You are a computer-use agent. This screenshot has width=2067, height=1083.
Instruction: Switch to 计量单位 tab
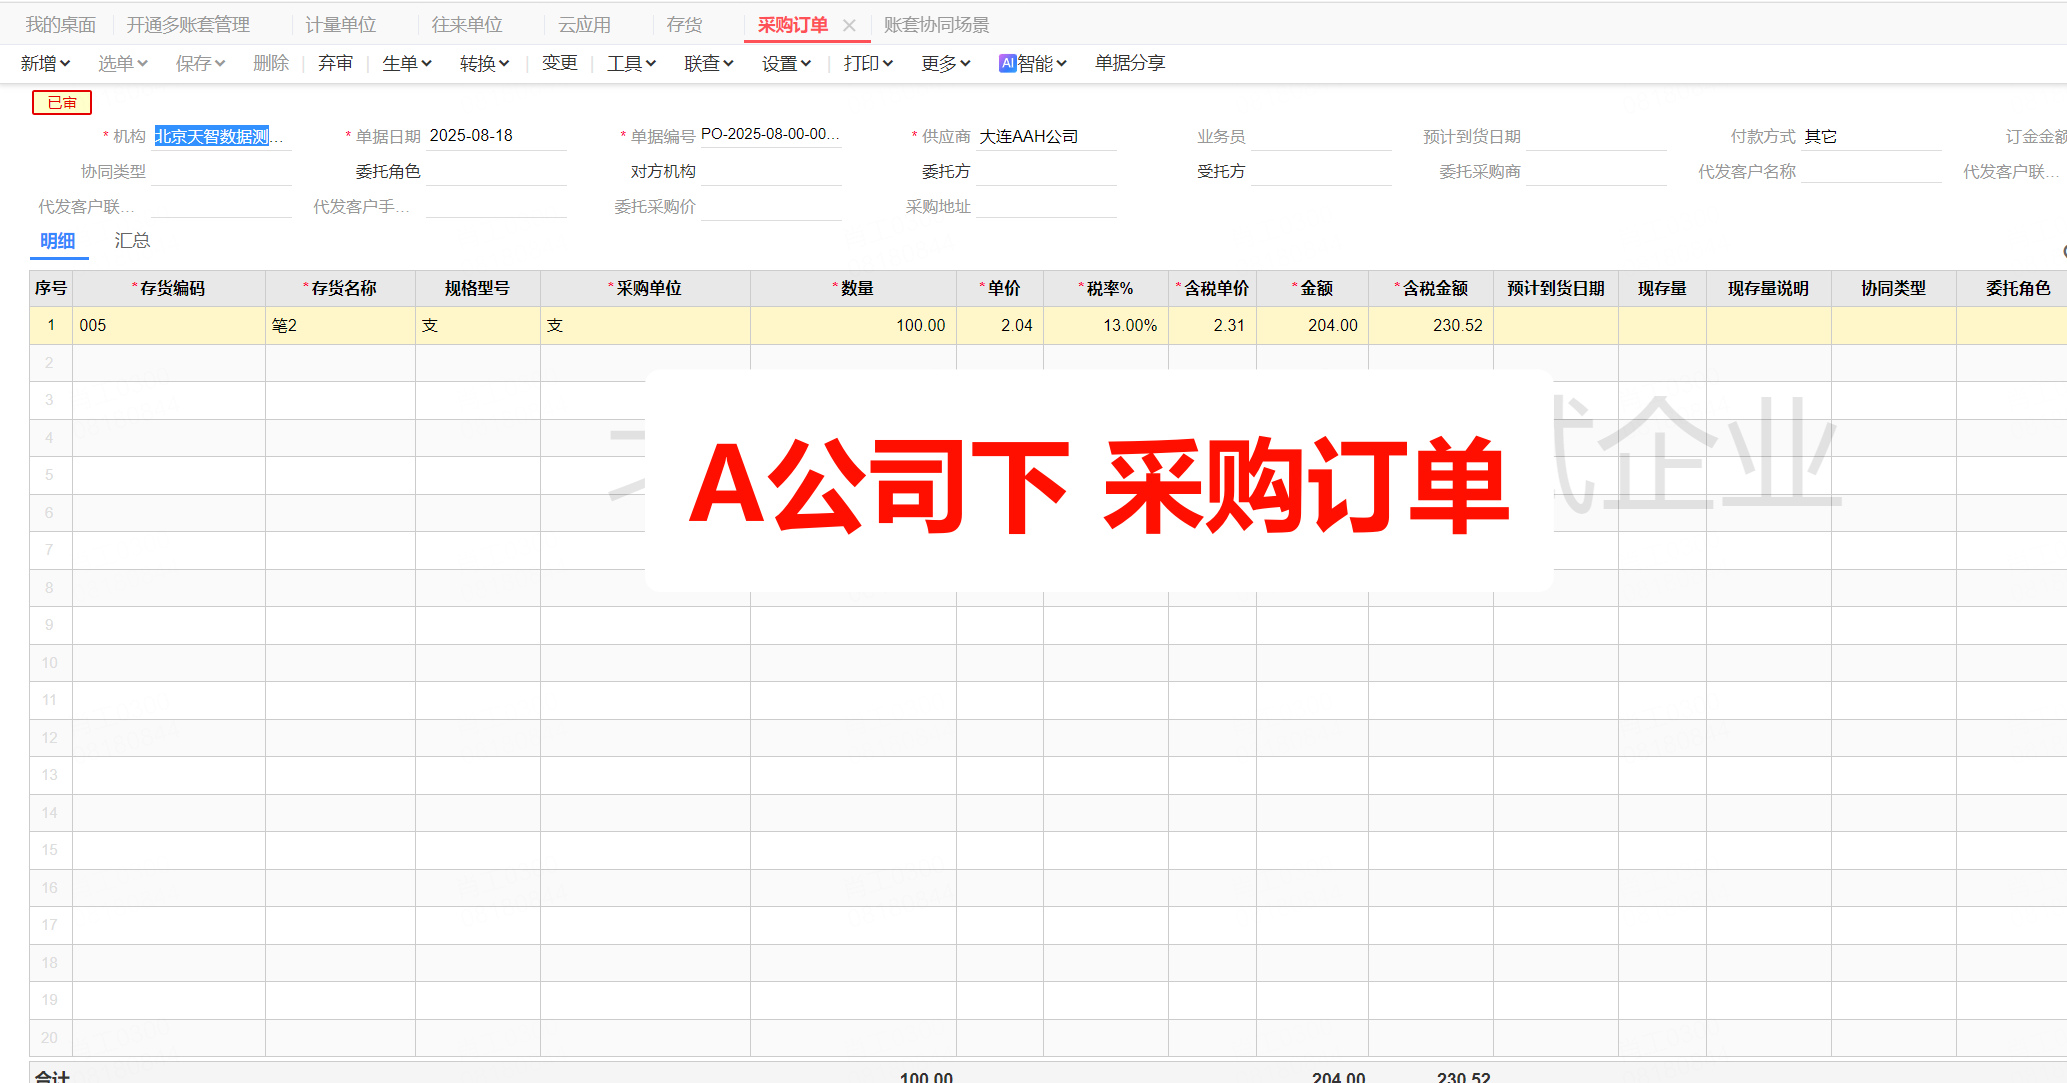341,25
